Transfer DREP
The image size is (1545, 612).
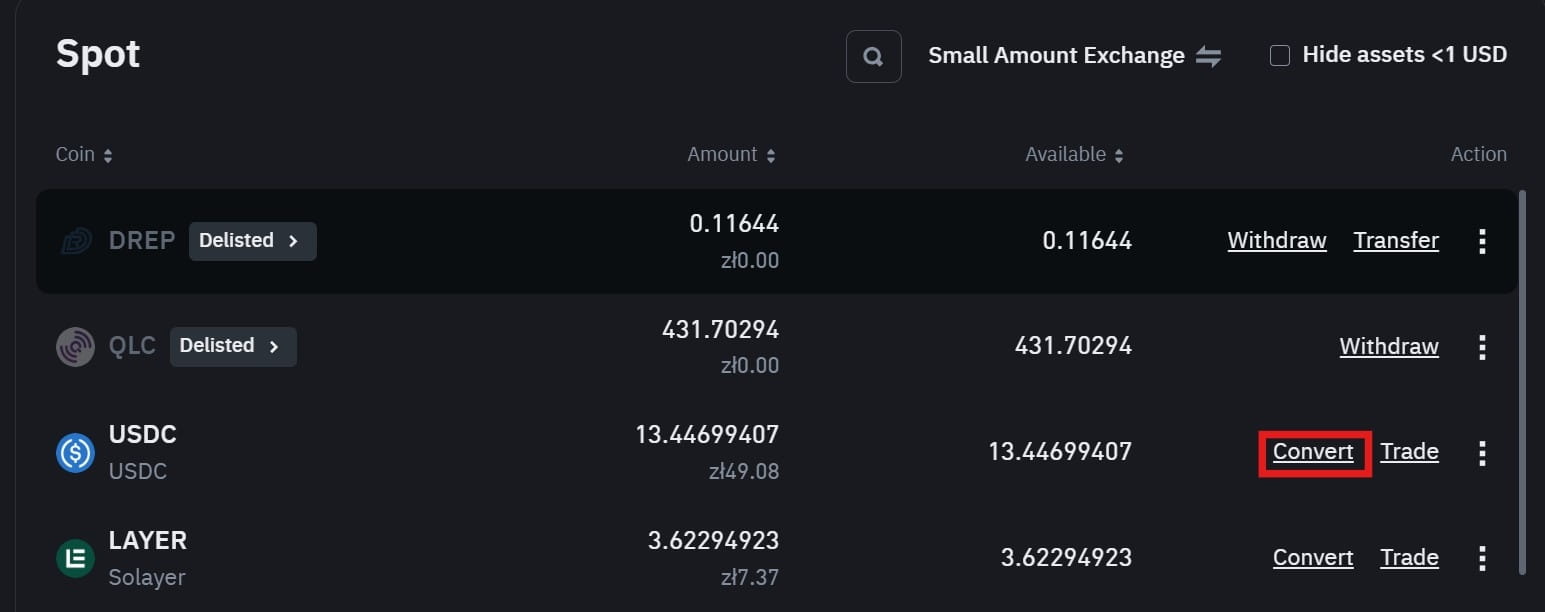point(1396,241)
